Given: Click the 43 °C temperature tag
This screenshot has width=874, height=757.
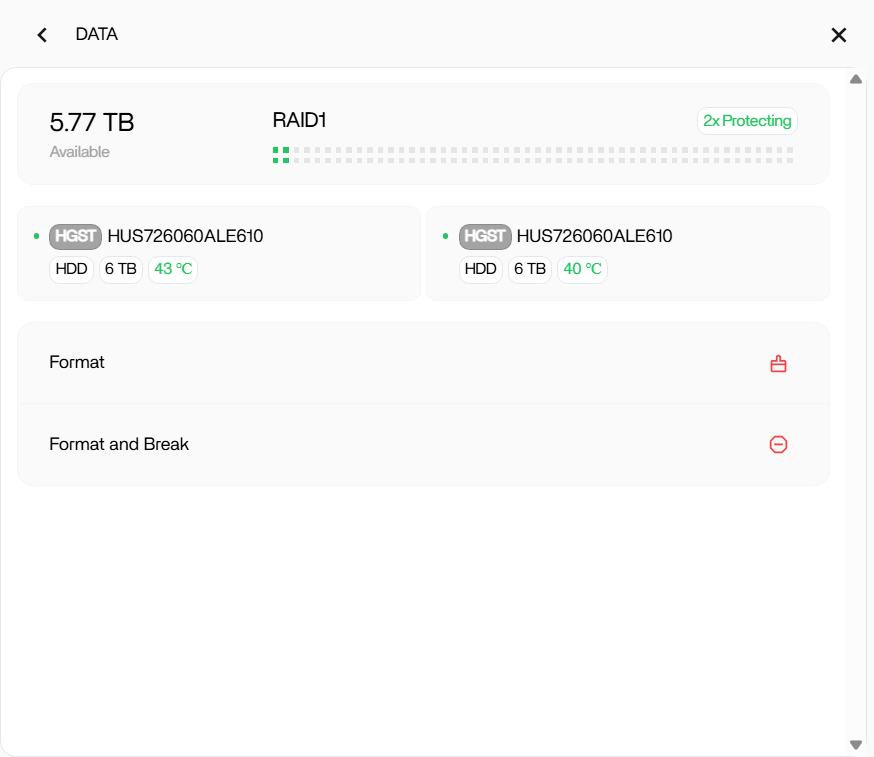Looking at the screenshot, I should [x=173, y=269].
